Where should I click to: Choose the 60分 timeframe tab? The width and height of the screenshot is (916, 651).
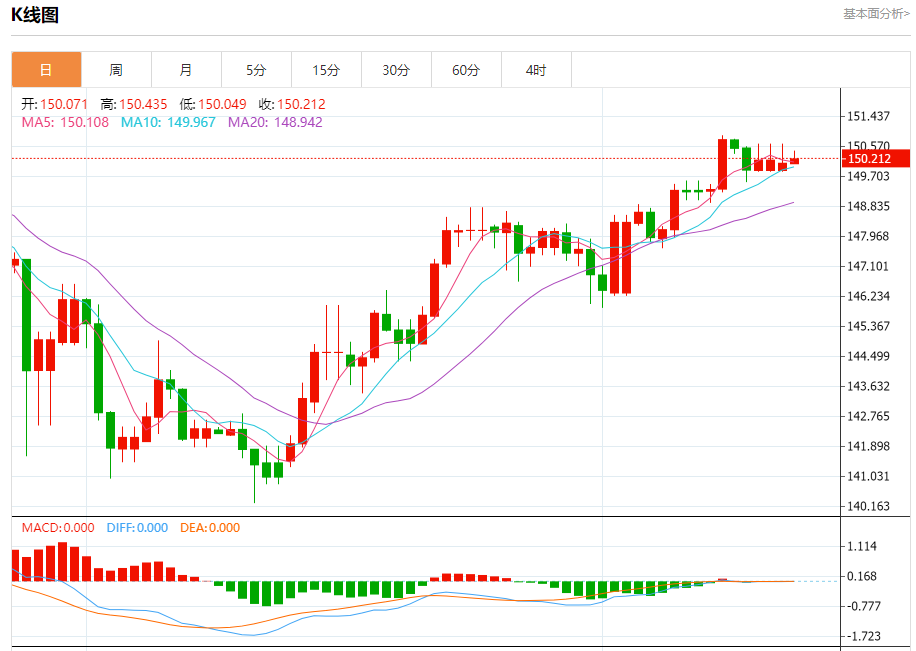[466, 70]
